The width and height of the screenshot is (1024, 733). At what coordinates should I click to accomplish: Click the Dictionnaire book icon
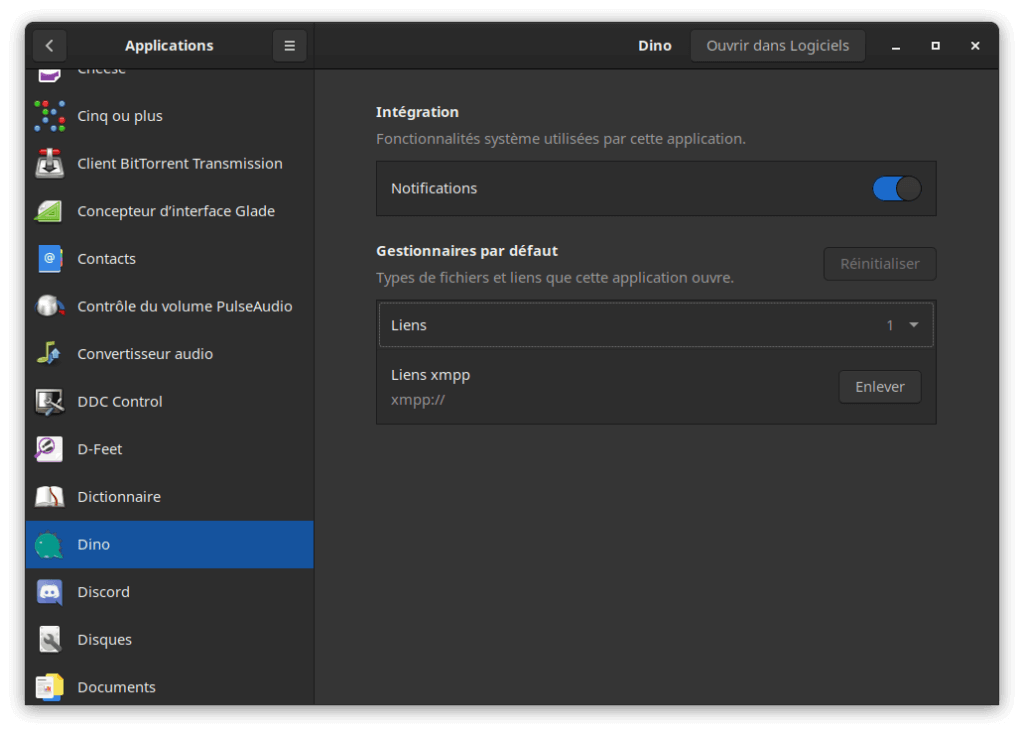[50, 497]
